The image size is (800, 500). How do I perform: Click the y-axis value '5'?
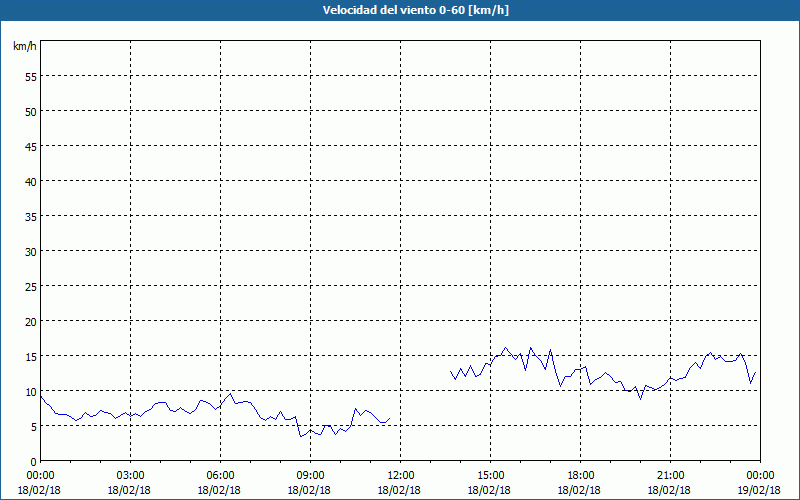[x=34, y=427]
